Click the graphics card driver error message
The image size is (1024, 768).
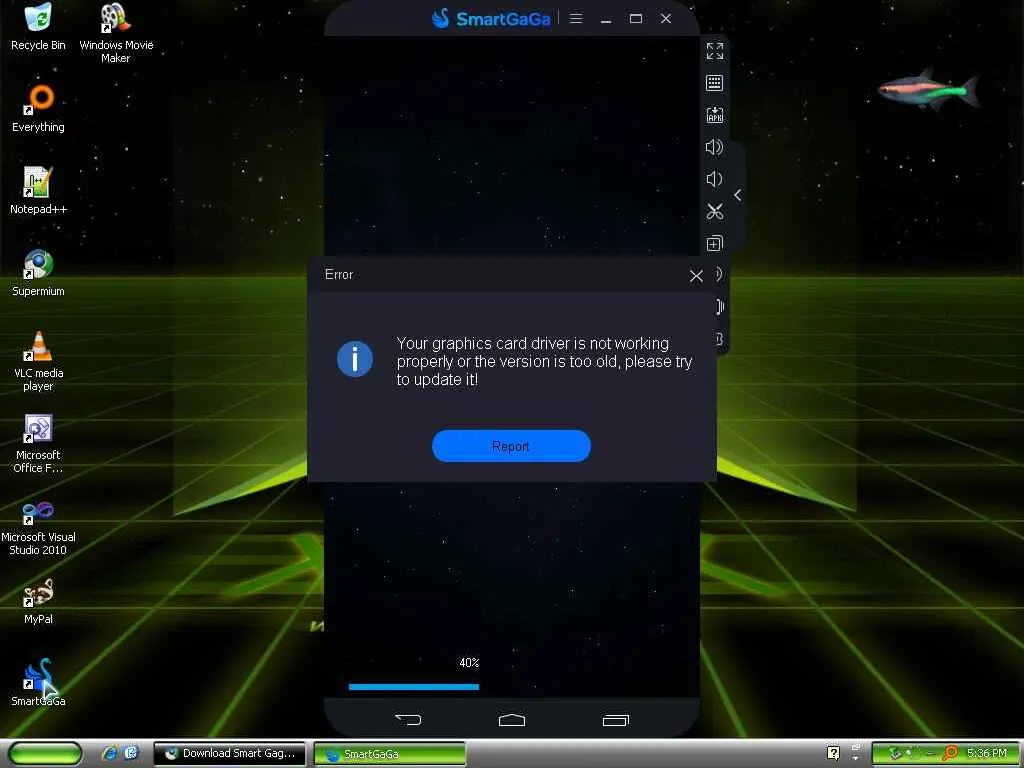click(x=544, y=361)
